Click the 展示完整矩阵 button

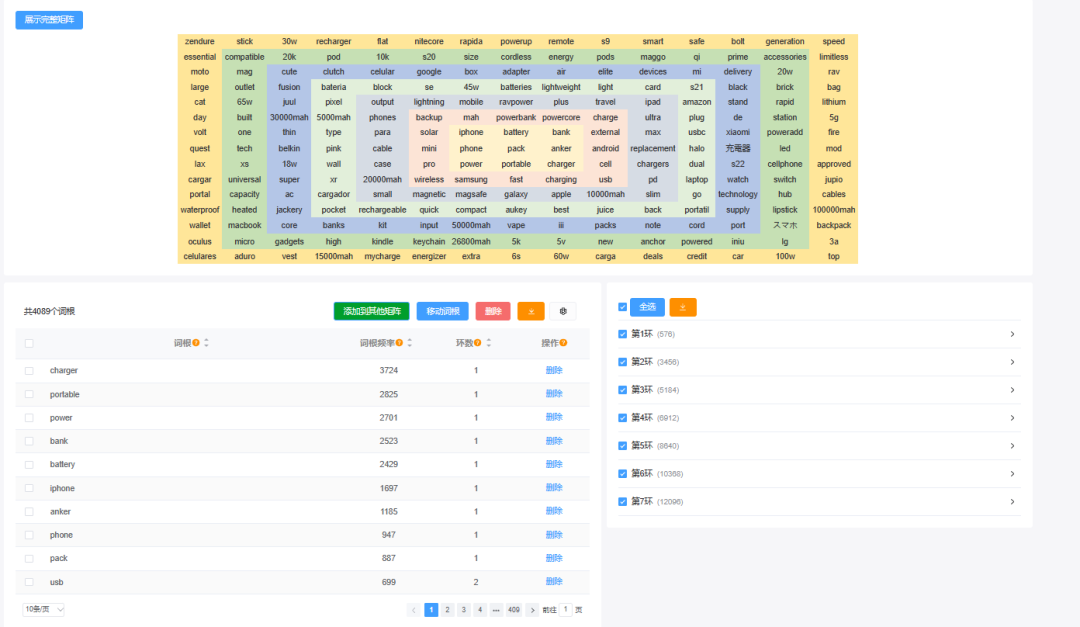pyautogui.click(x=49, y=20)
